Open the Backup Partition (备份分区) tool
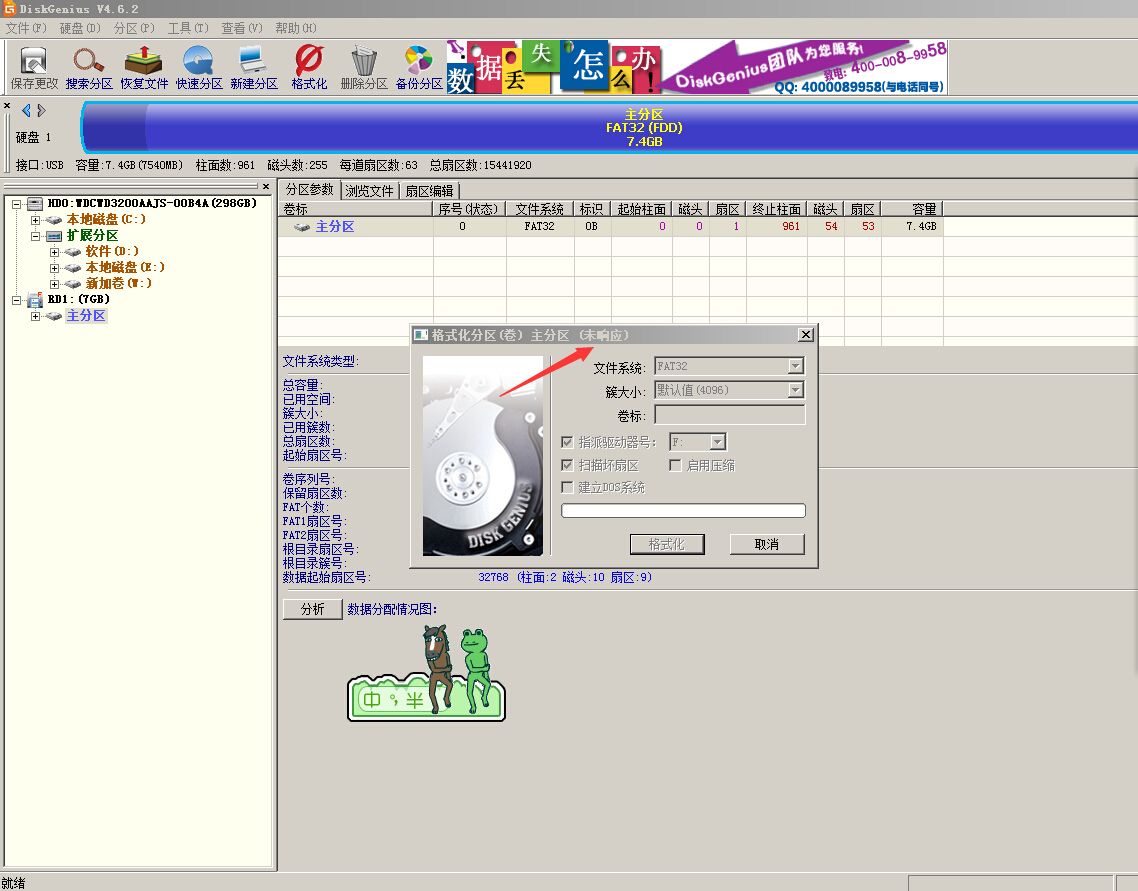1138x891 pixels. tap(419, 68)
